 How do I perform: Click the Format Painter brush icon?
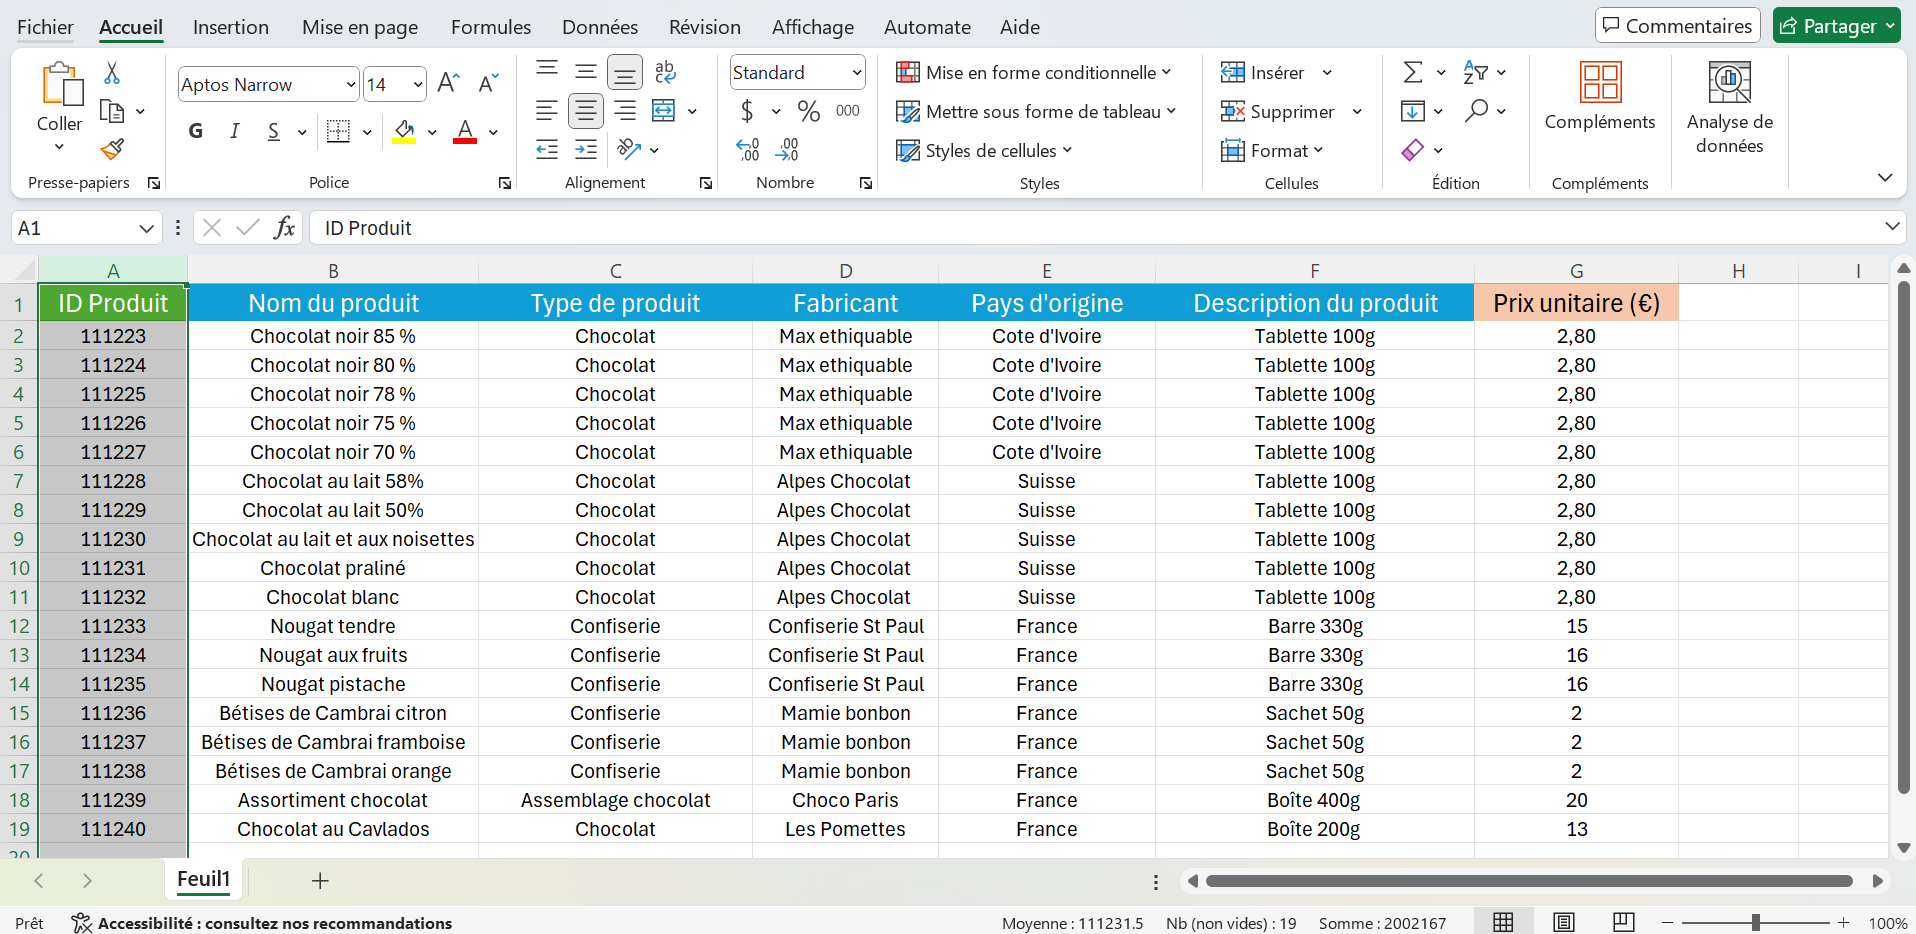point(112,149)
